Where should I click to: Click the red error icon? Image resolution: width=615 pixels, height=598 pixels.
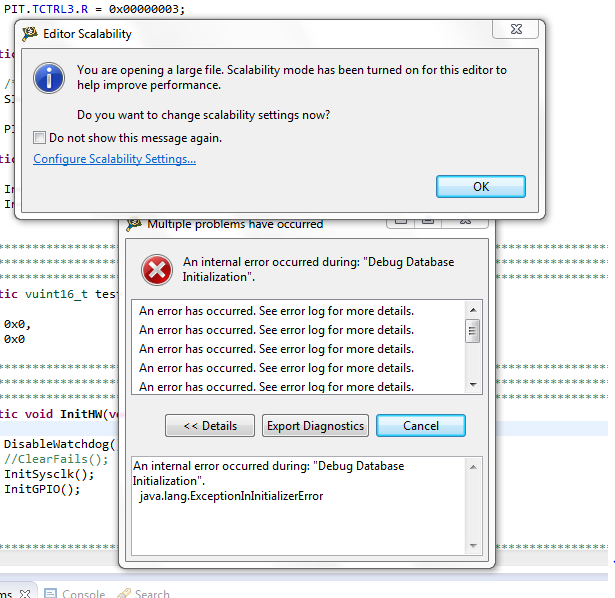click(157, 270)
